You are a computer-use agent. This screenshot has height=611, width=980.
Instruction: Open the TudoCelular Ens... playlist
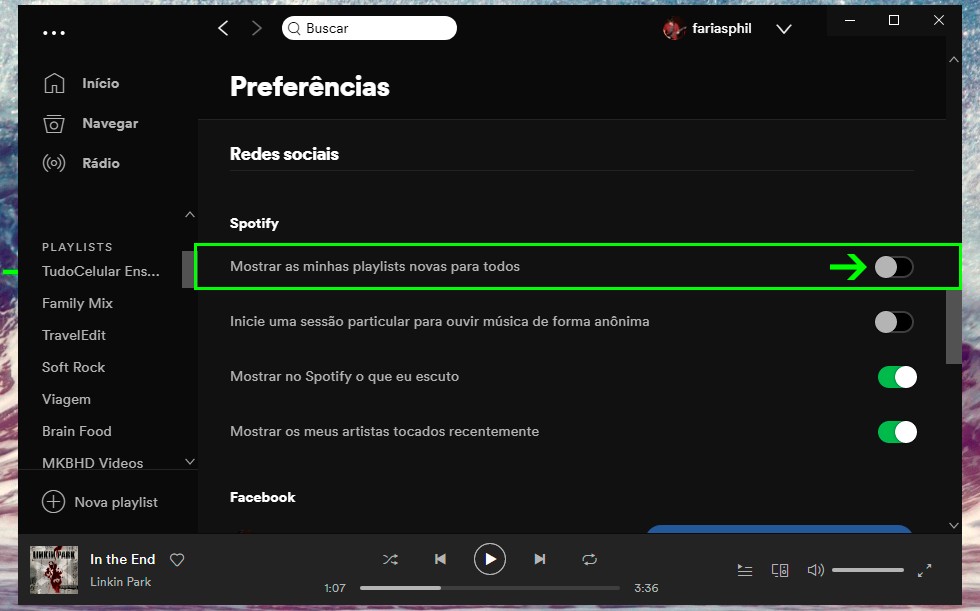click(101, 271)
